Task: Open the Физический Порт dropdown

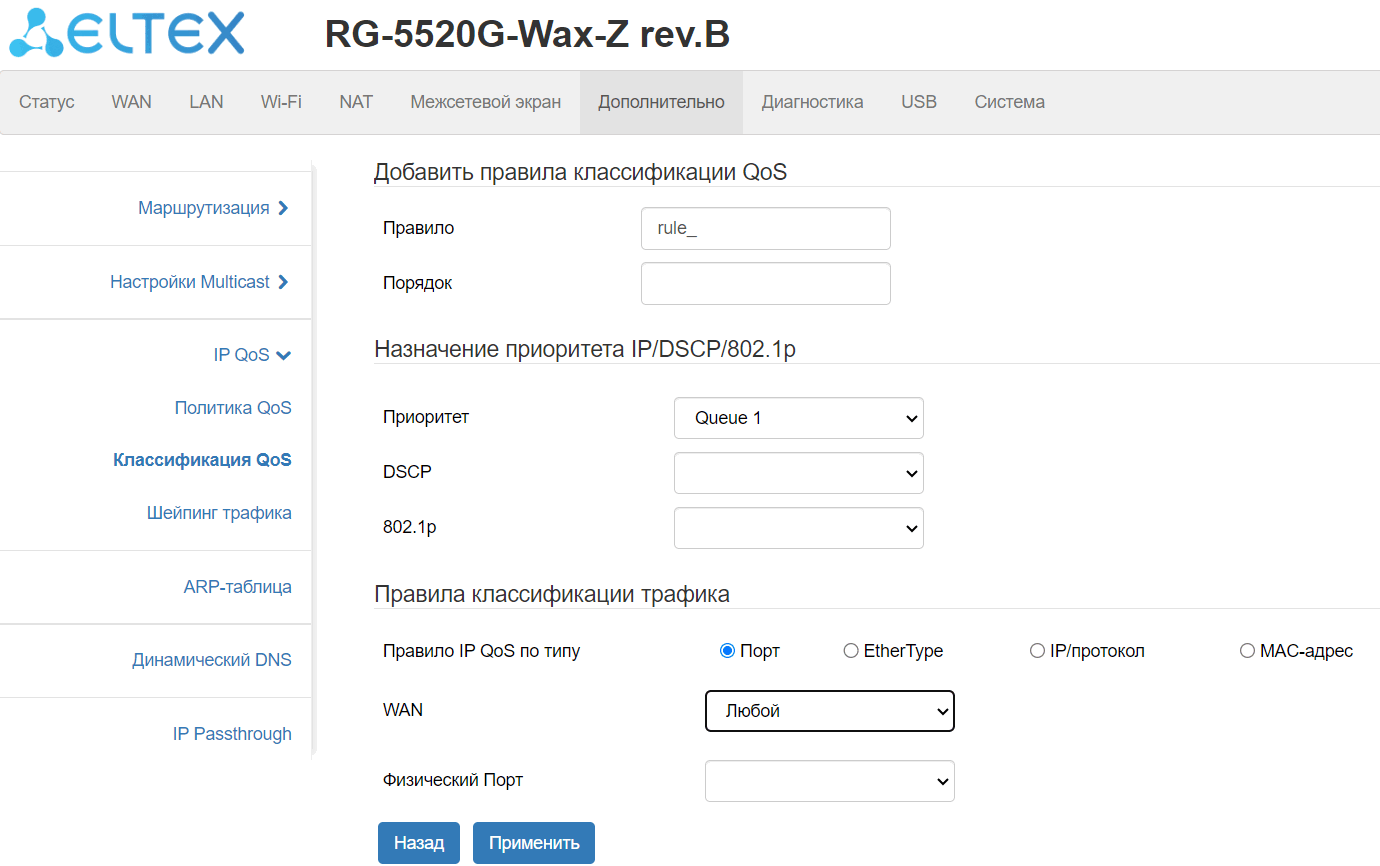Action: pos(829,781)
